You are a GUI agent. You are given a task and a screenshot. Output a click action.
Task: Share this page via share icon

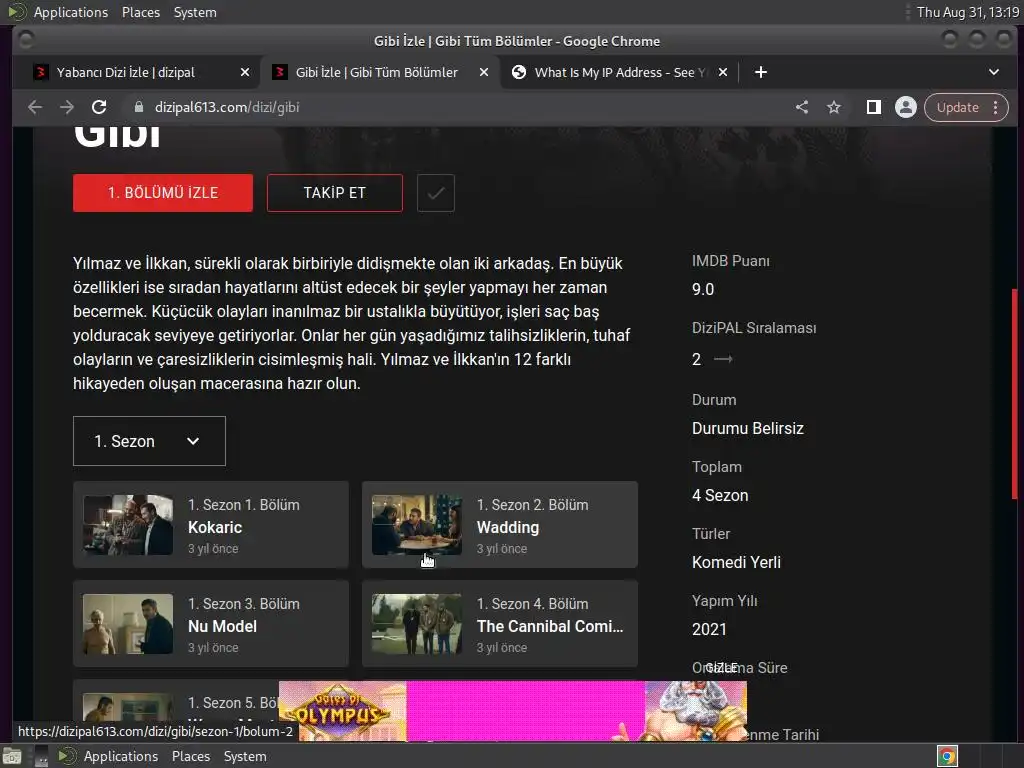click(802, 107)
